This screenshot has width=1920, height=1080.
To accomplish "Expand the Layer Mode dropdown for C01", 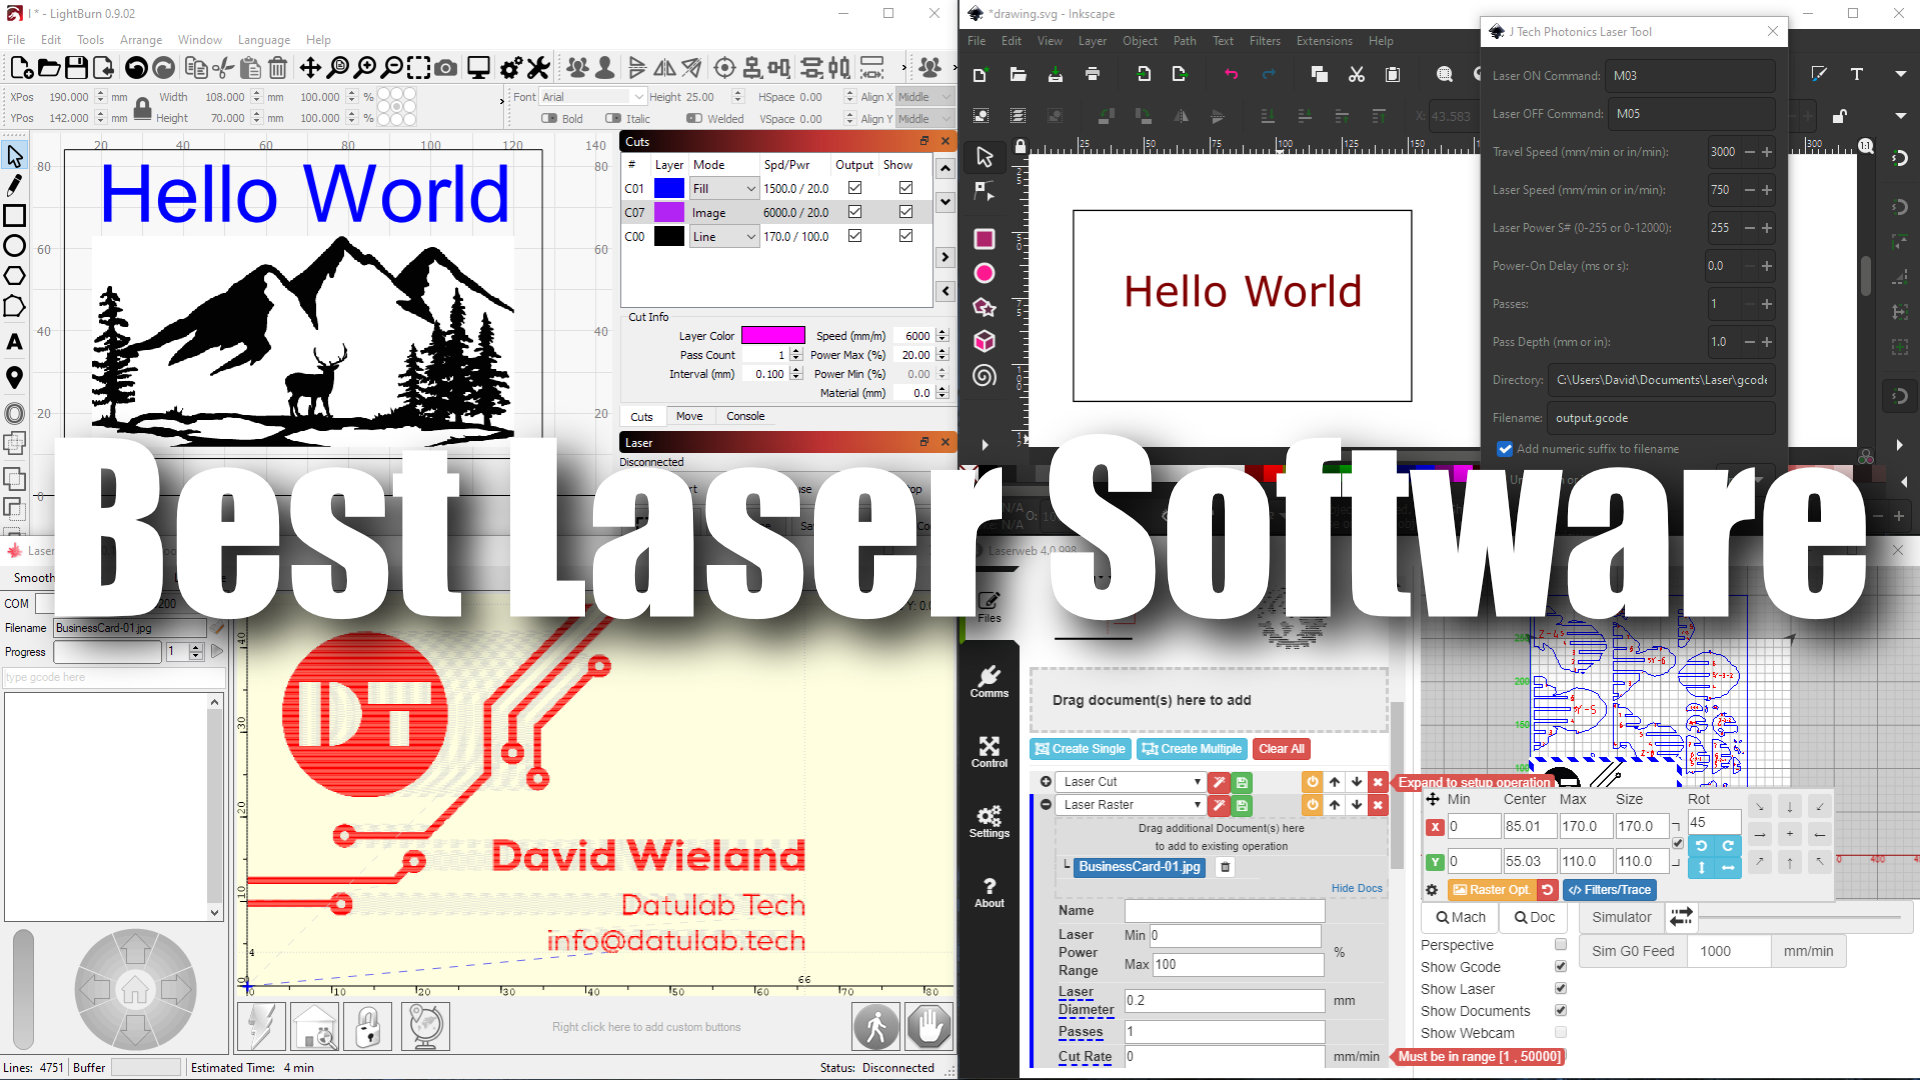I will pyautogui.click(x=745, y=187).
